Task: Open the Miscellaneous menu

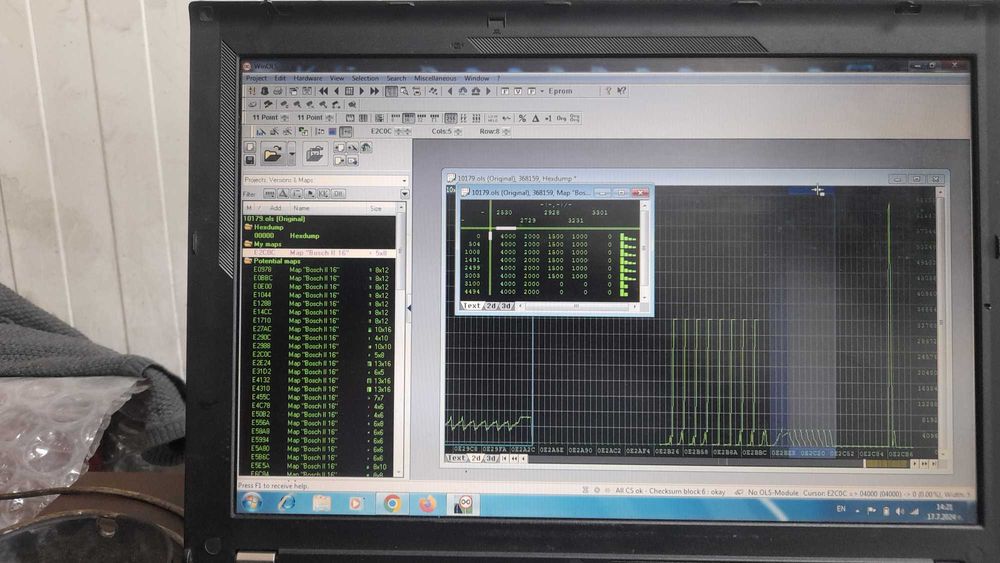Action: coord(435,78)
